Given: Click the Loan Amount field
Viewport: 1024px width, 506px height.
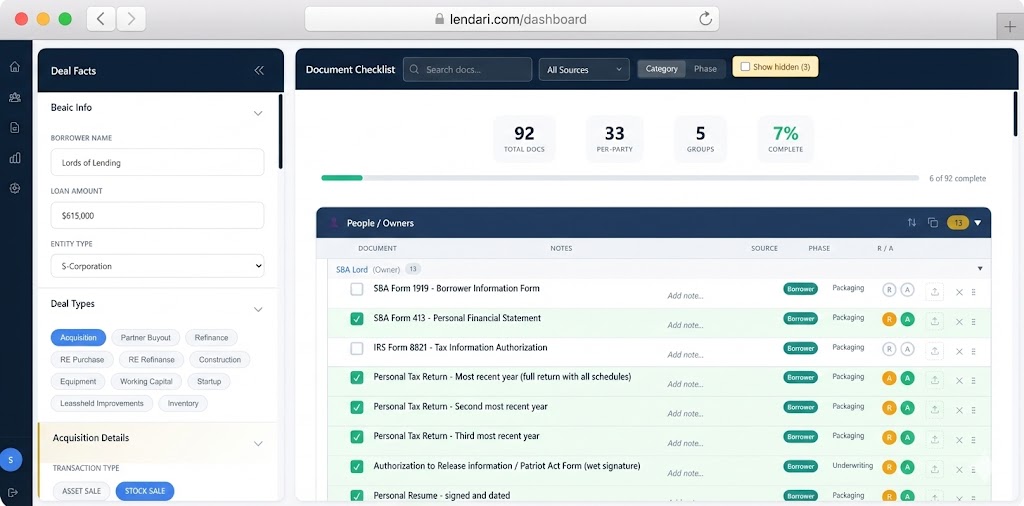Looking at the screenshot, I should coord(157,215).
